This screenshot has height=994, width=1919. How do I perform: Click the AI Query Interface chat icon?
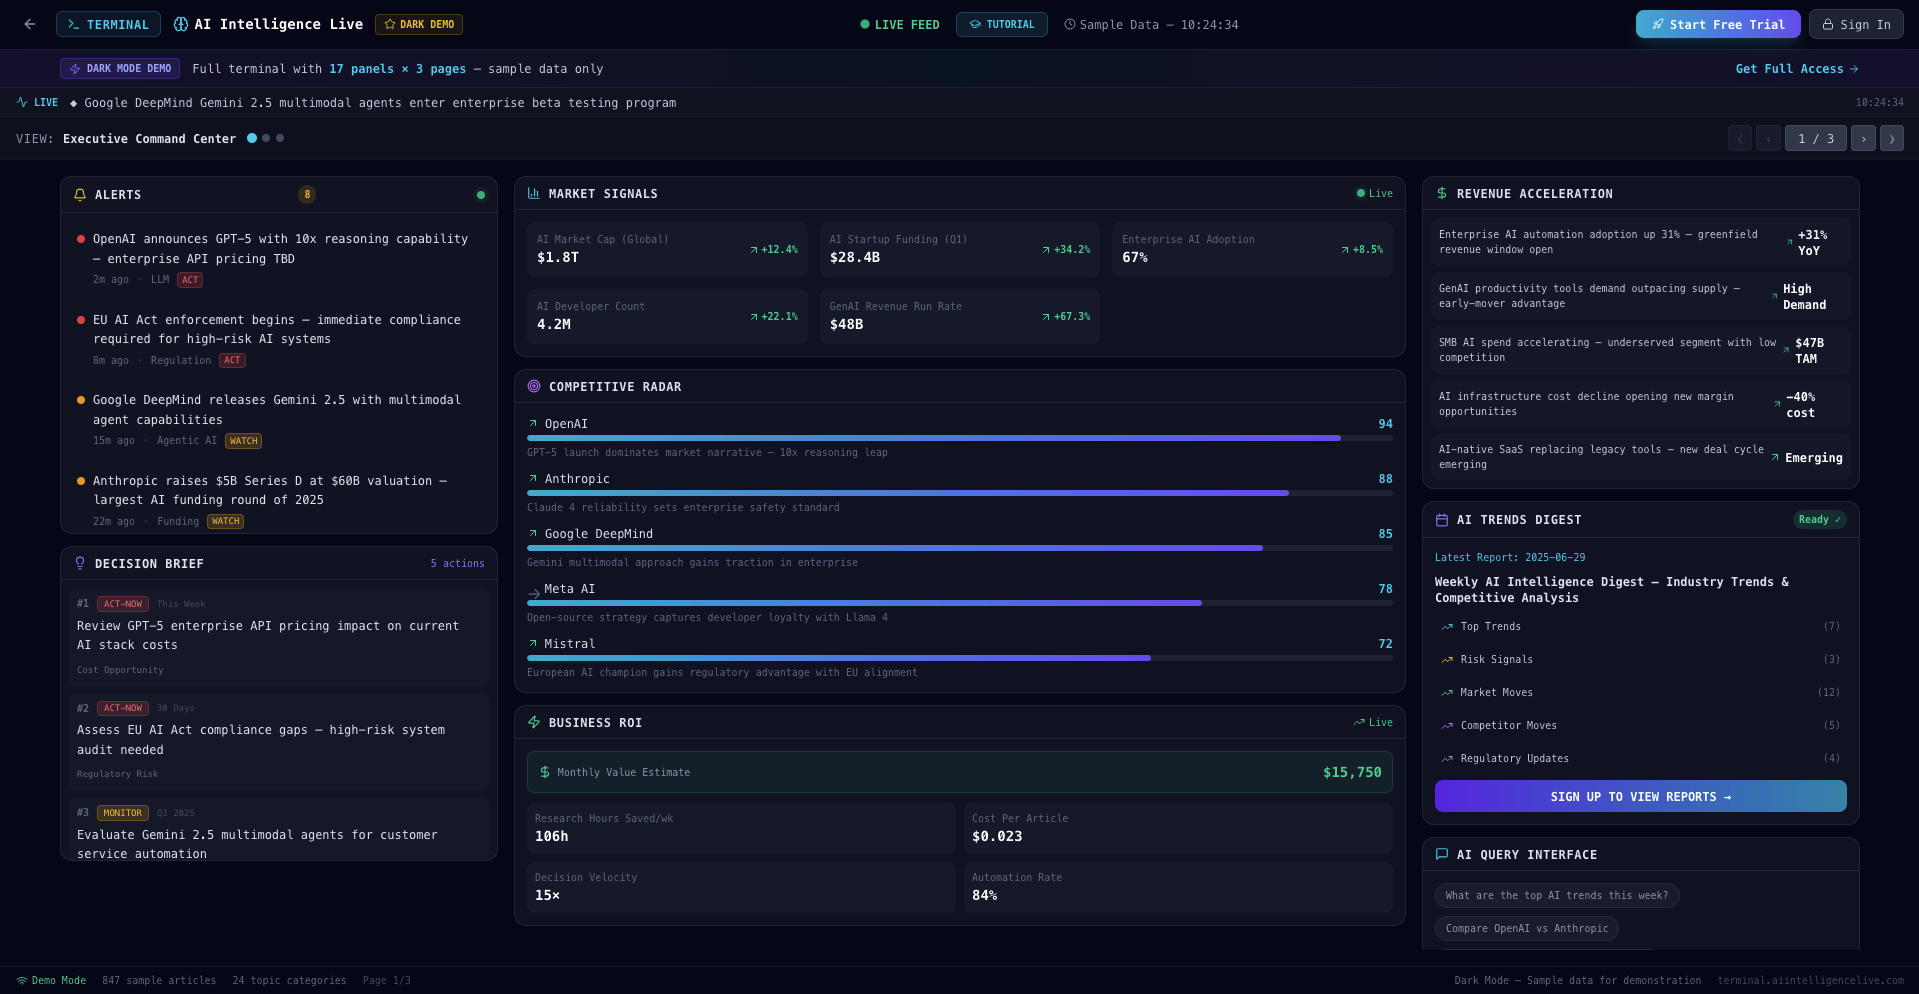pyautogui.click(x=1442, y=854)
